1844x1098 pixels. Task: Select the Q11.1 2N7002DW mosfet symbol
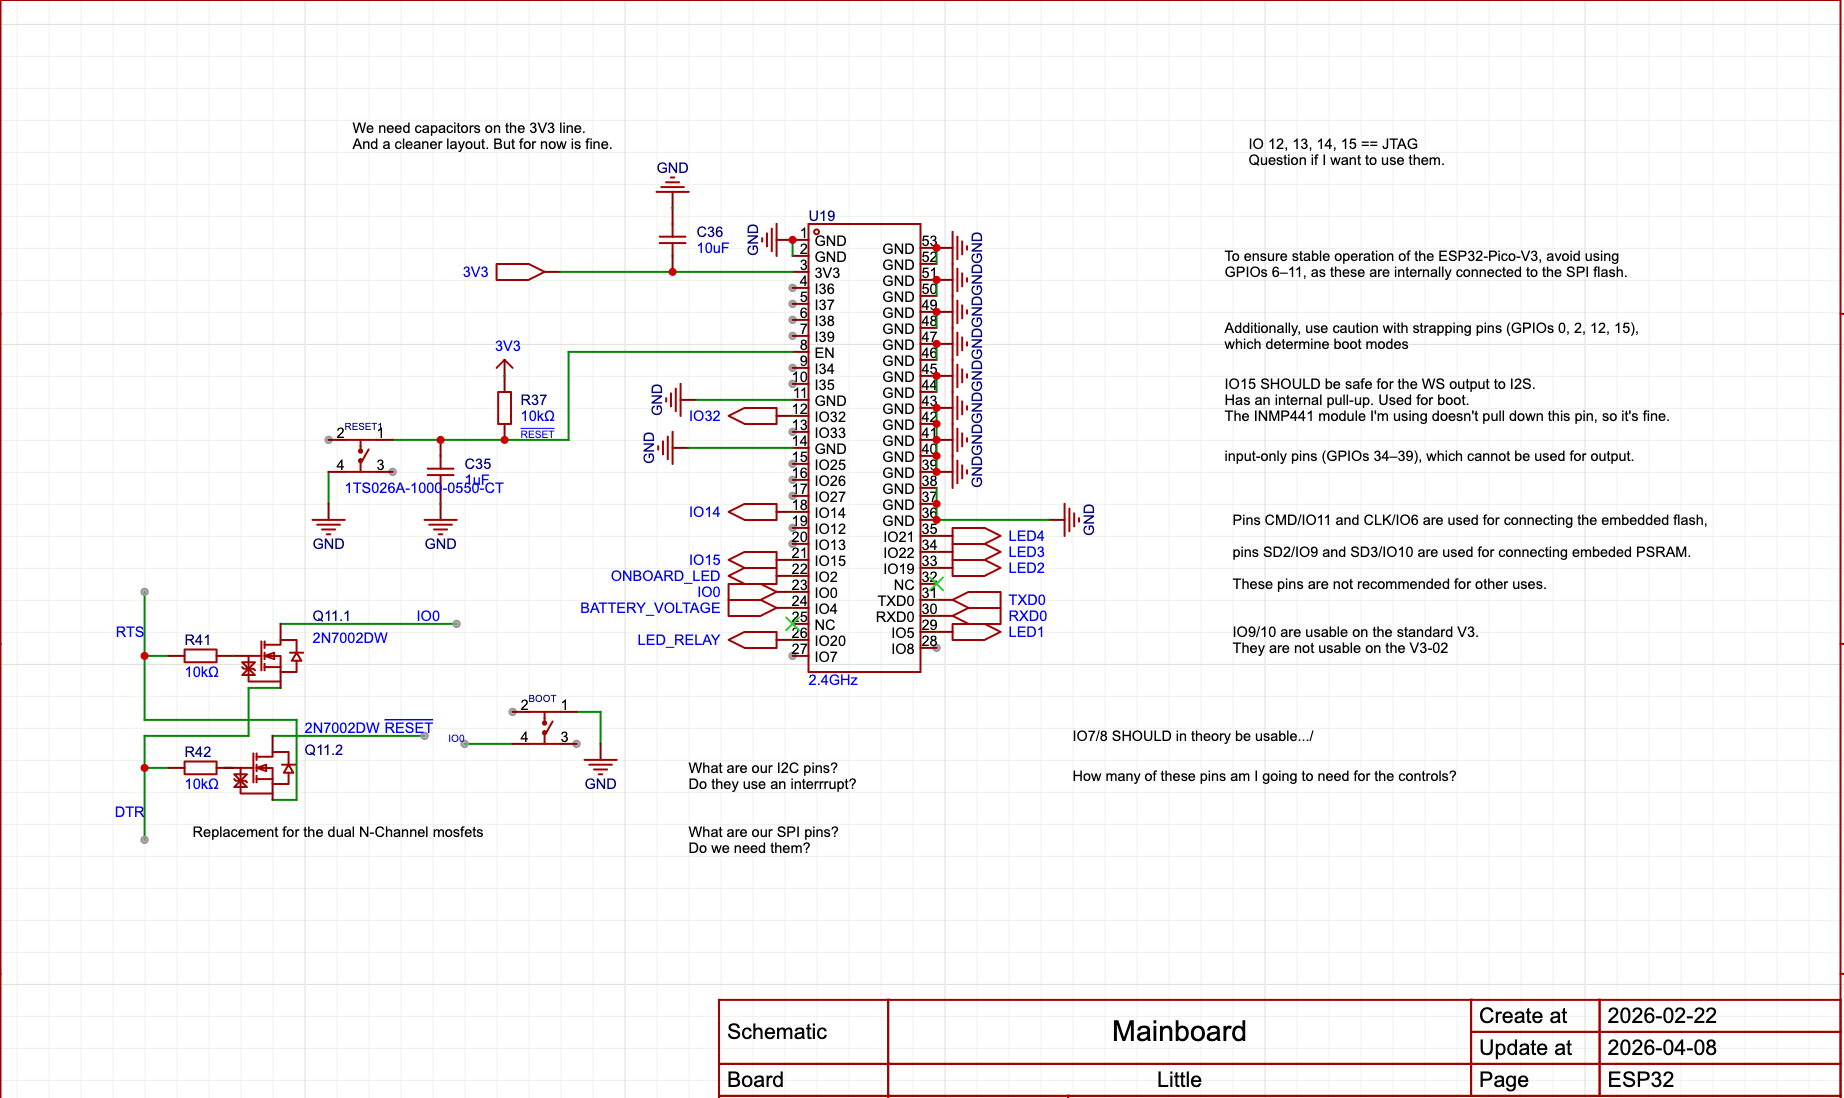click(x=272, y=658)
